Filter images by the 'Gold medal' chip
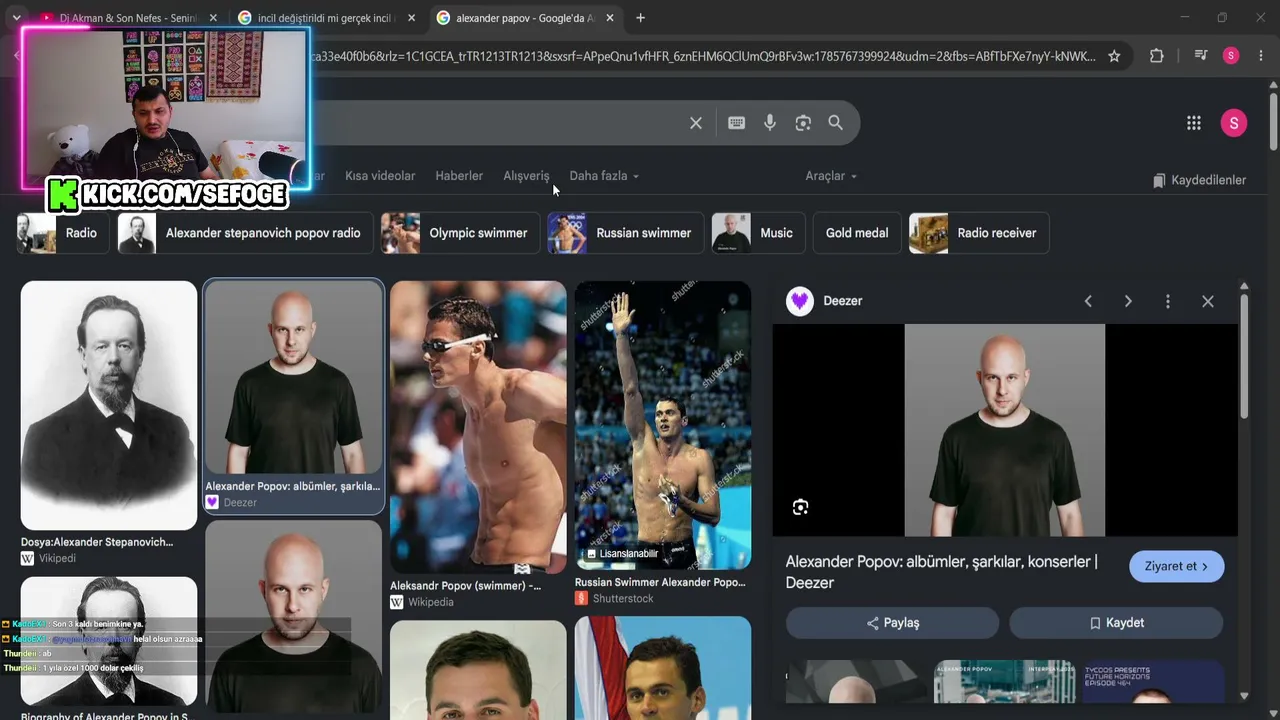 [x=857, y=233]
